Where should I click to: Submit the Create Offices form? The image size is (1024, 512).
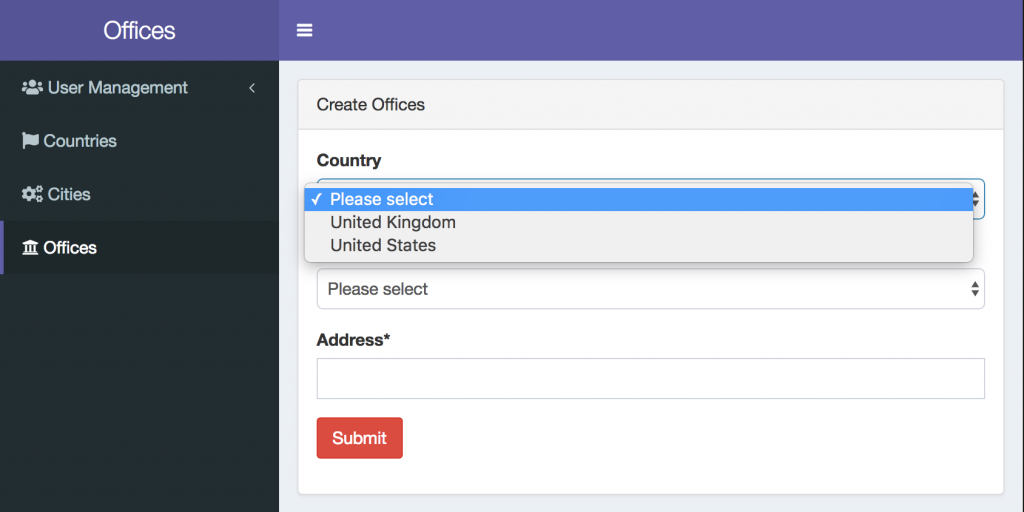tap(360, 438)
